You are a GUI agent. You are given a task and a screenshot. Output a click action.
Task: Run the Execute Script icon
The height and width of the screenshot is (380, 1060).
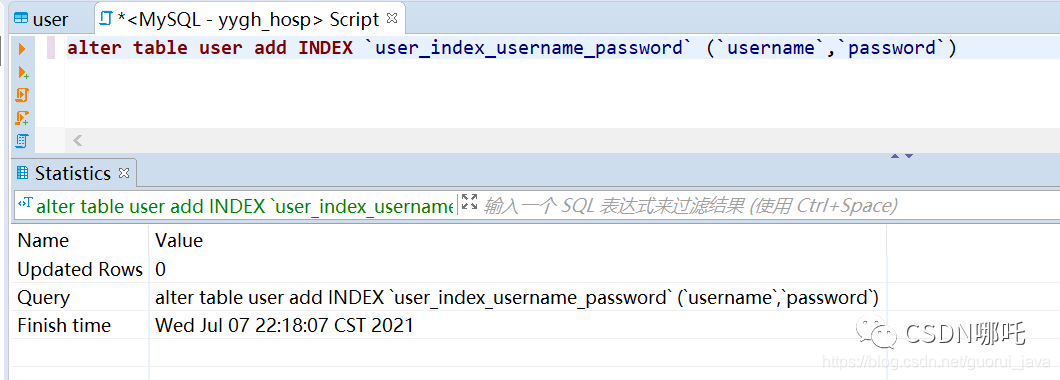pyautogui.click(x=22, y=95)
